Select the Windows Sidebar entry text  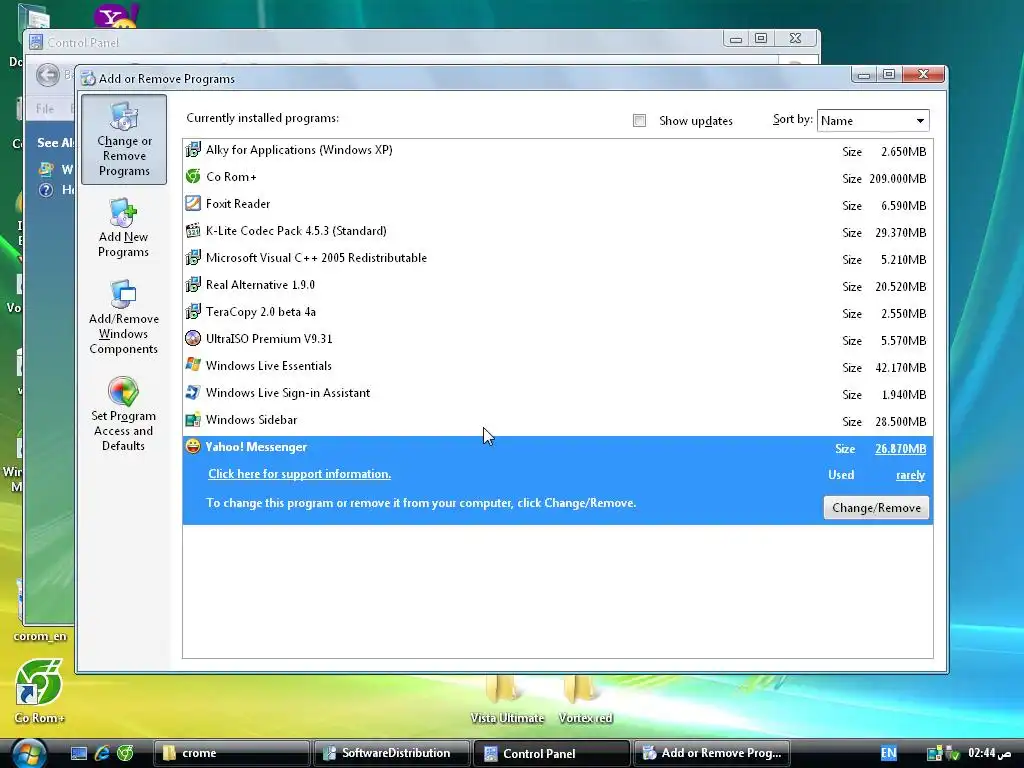251,420
